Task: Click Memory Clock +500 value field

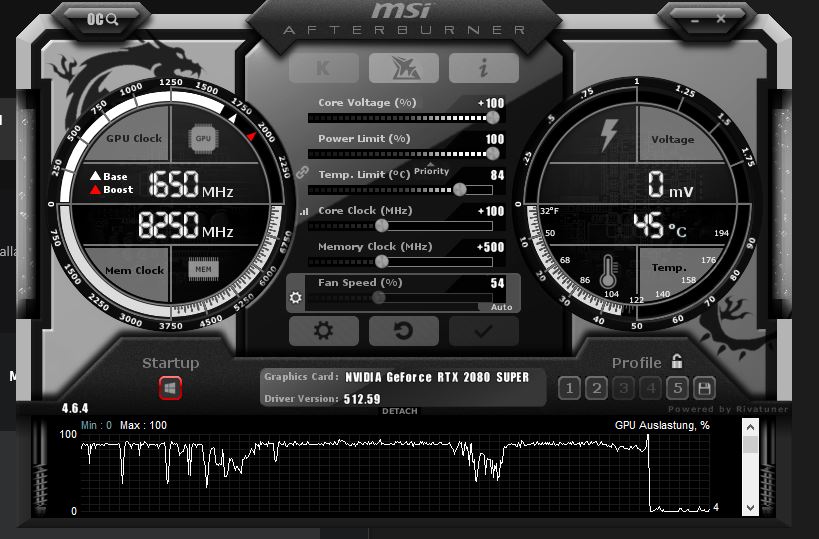Action: tap(490, 247)
